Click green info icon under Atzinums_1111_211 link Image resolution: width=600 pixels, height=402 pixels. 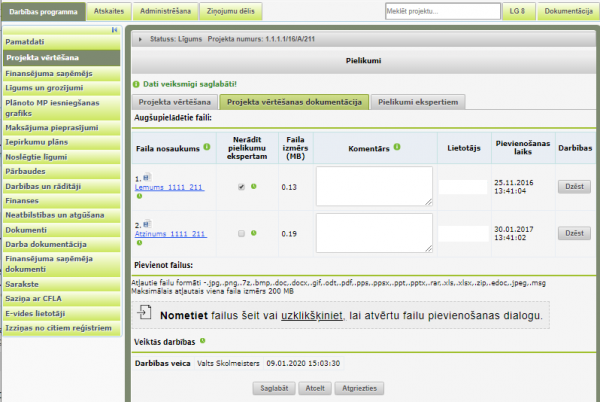[139, 243]
